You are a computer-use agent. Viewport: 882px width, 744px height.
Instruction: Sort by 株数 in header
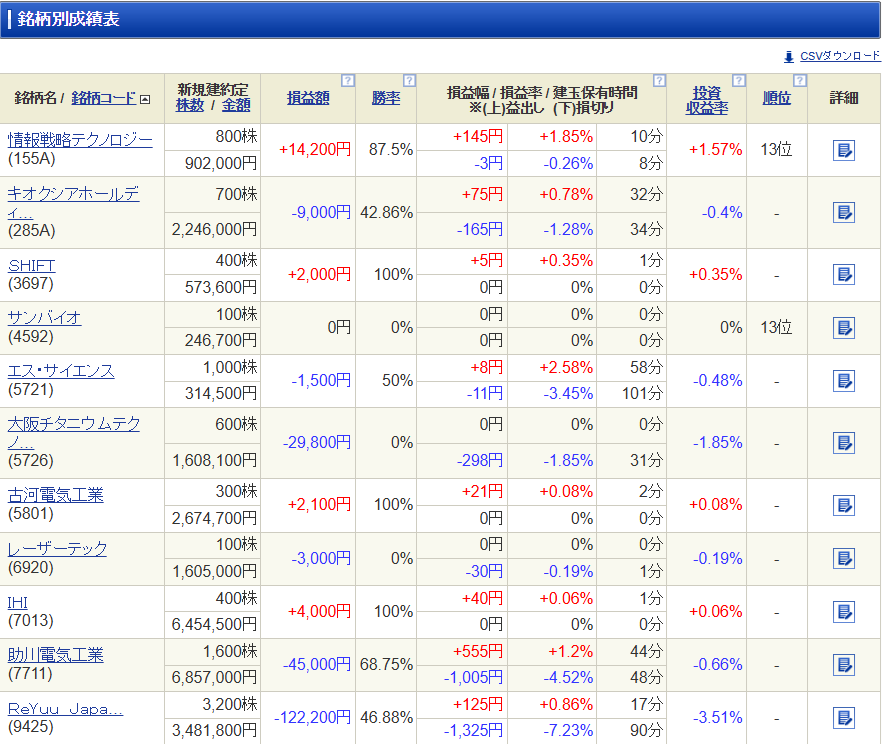(x=189, y=105)
